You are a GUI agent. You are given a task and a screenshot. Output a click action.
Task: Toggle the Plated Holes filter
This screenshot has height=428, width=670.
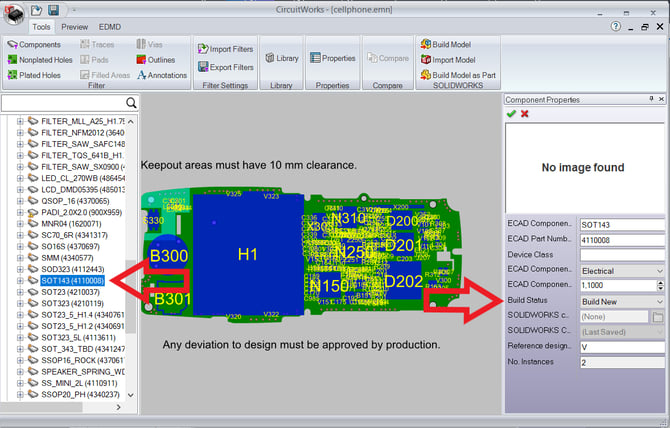pos(34,75)
